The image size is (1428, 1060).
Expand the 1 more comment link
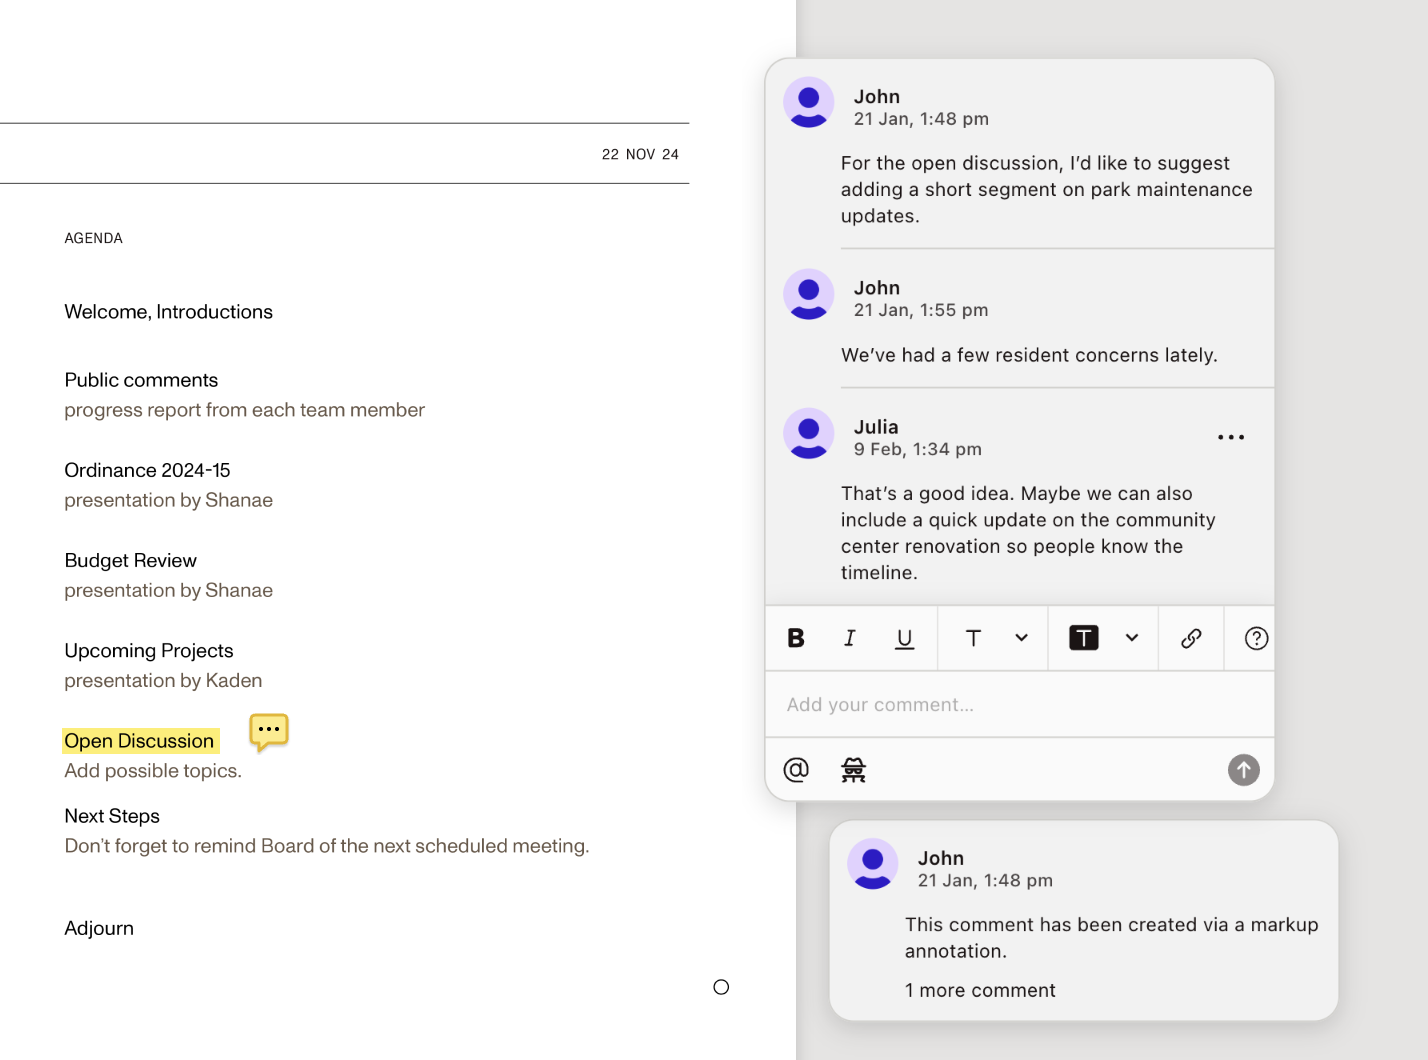coord(980,990)
